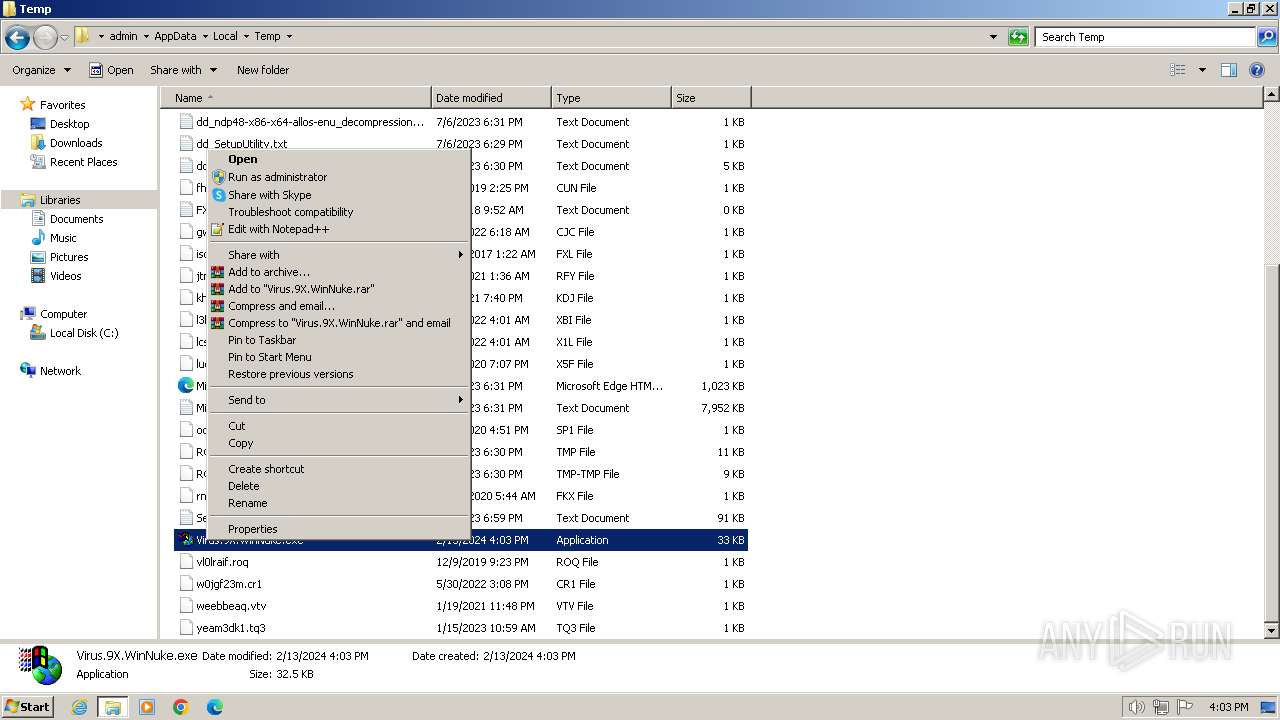Screen dimensions: 1280x720
Task: Select the Desktop favorites icon
Action: click(x=39, y=124)
